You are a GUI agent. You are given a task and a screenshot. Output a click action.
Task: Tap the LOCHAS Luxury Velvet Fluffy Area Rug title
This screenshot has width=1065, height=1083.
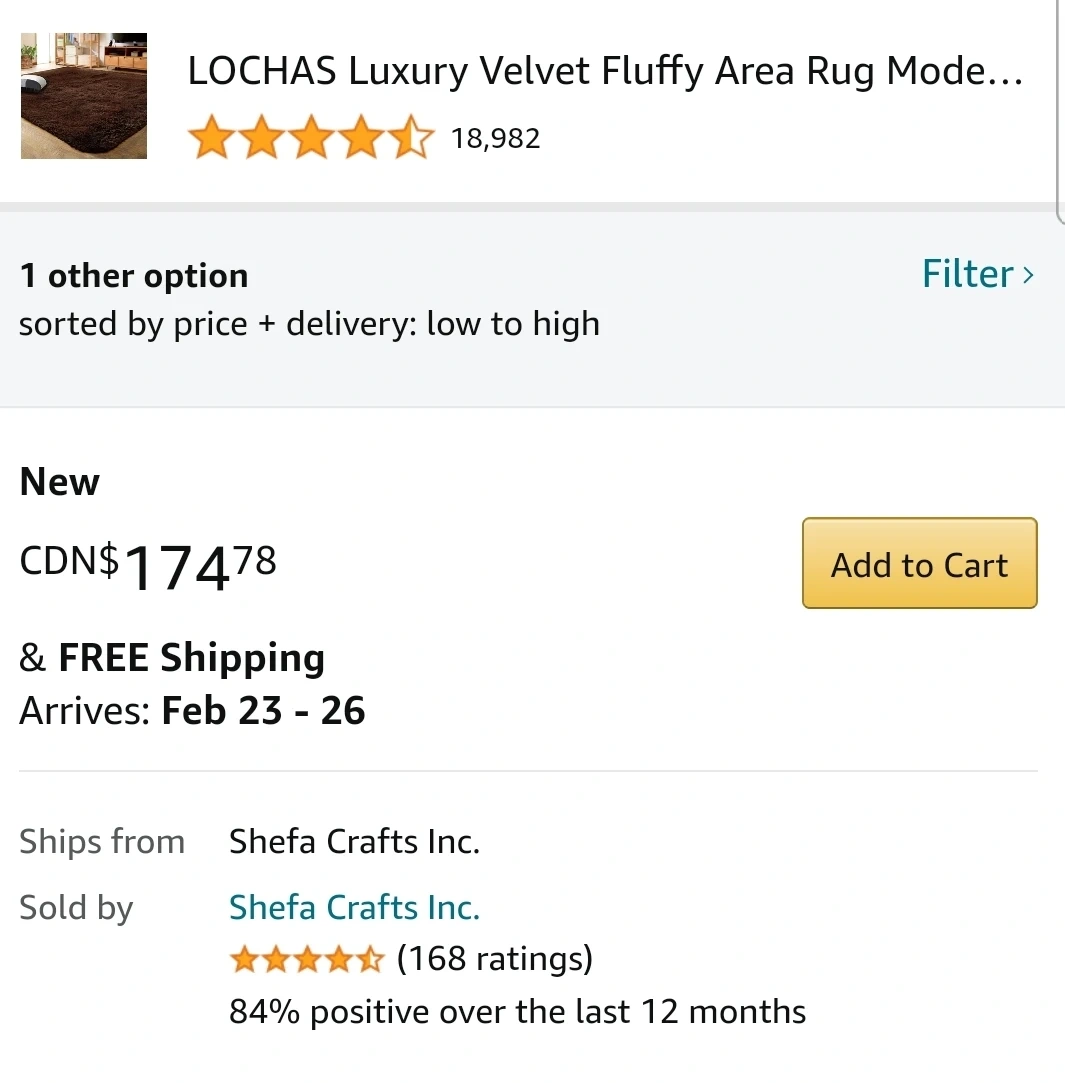[605, 71]
